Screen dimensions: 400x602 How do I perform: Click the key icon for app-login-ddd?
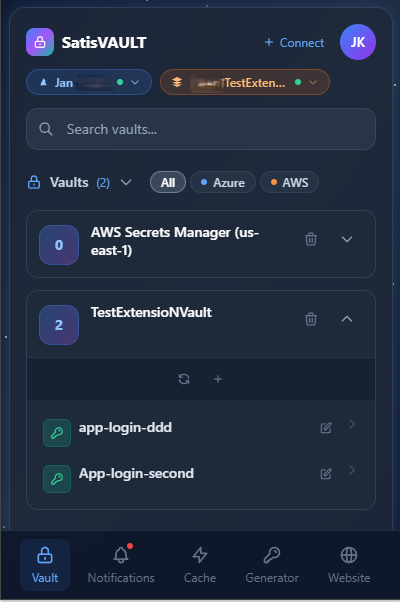[x=57, y=433]
